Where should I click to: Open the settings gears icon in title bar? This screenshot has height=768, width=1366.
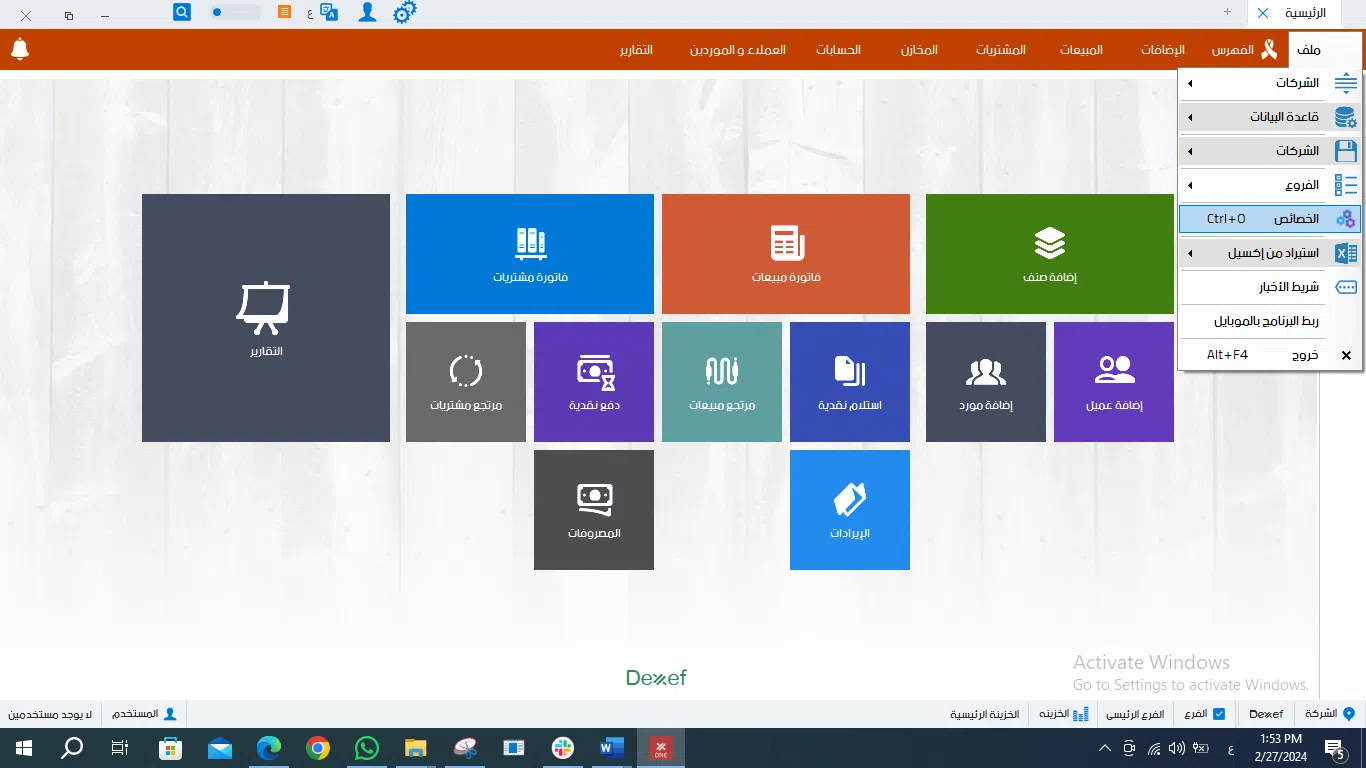click(404, 13)
